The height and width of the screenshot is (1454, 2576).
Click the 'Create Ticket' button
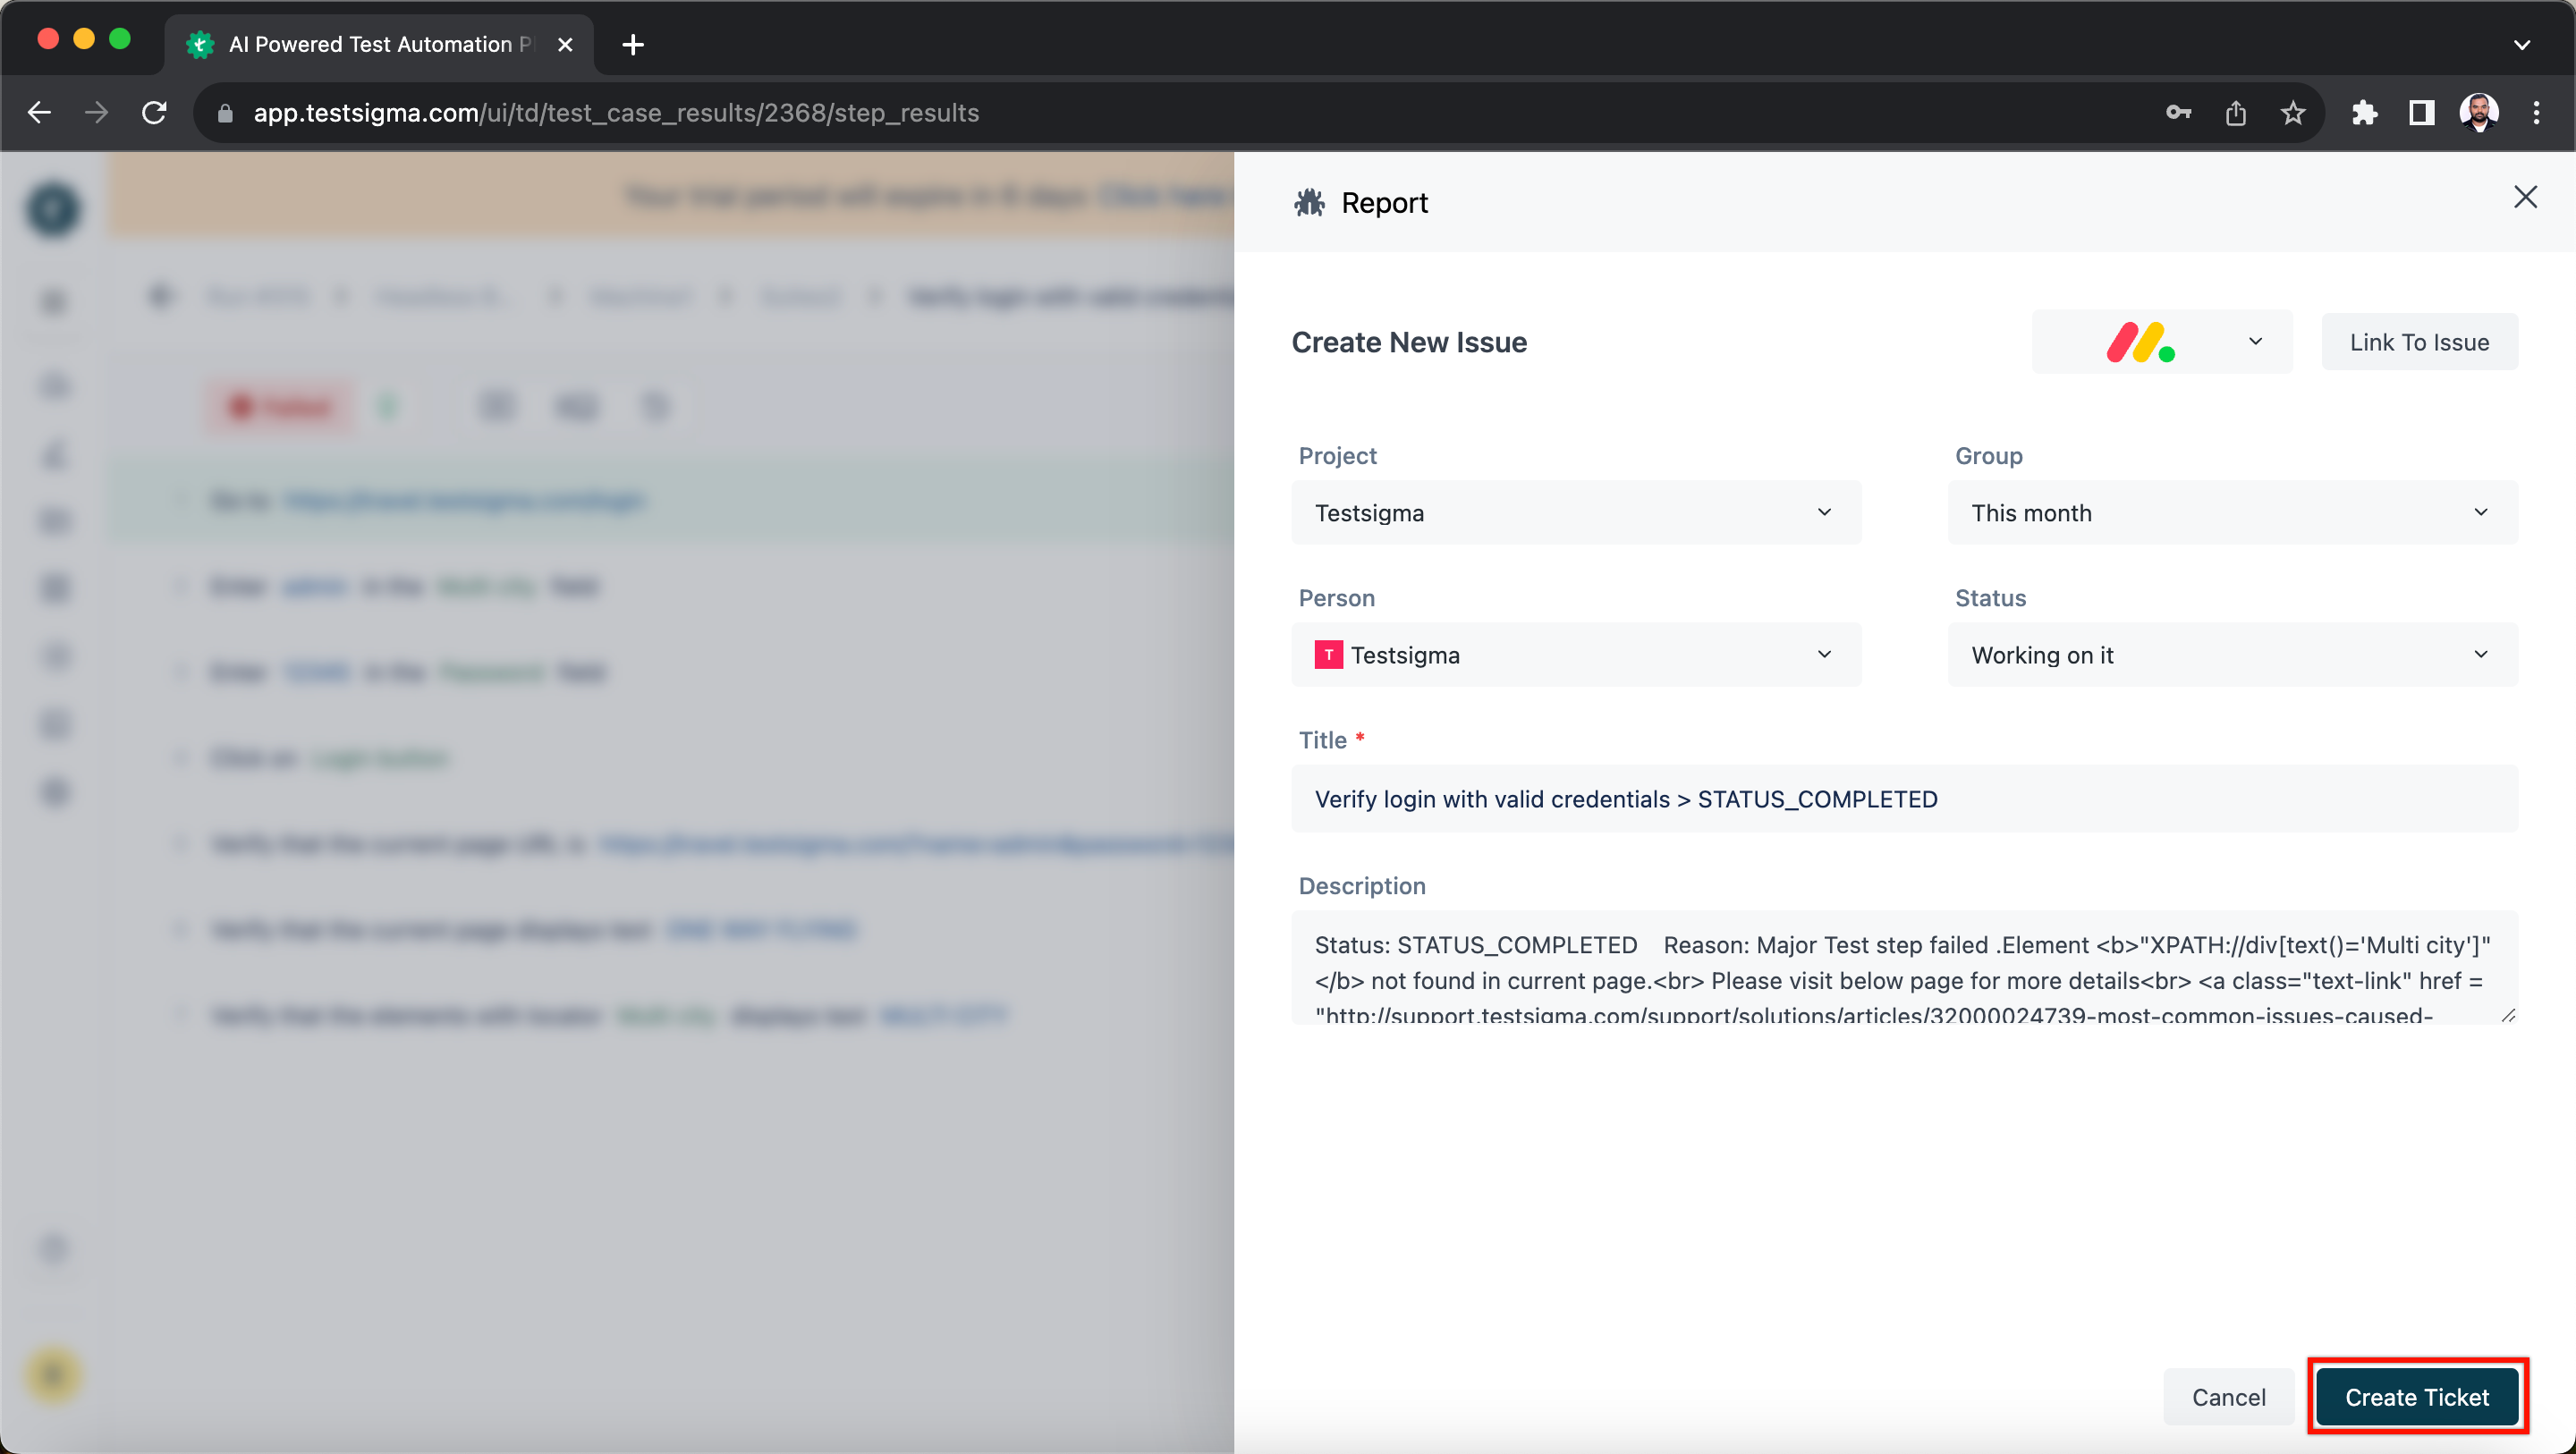[2415, 1398]
